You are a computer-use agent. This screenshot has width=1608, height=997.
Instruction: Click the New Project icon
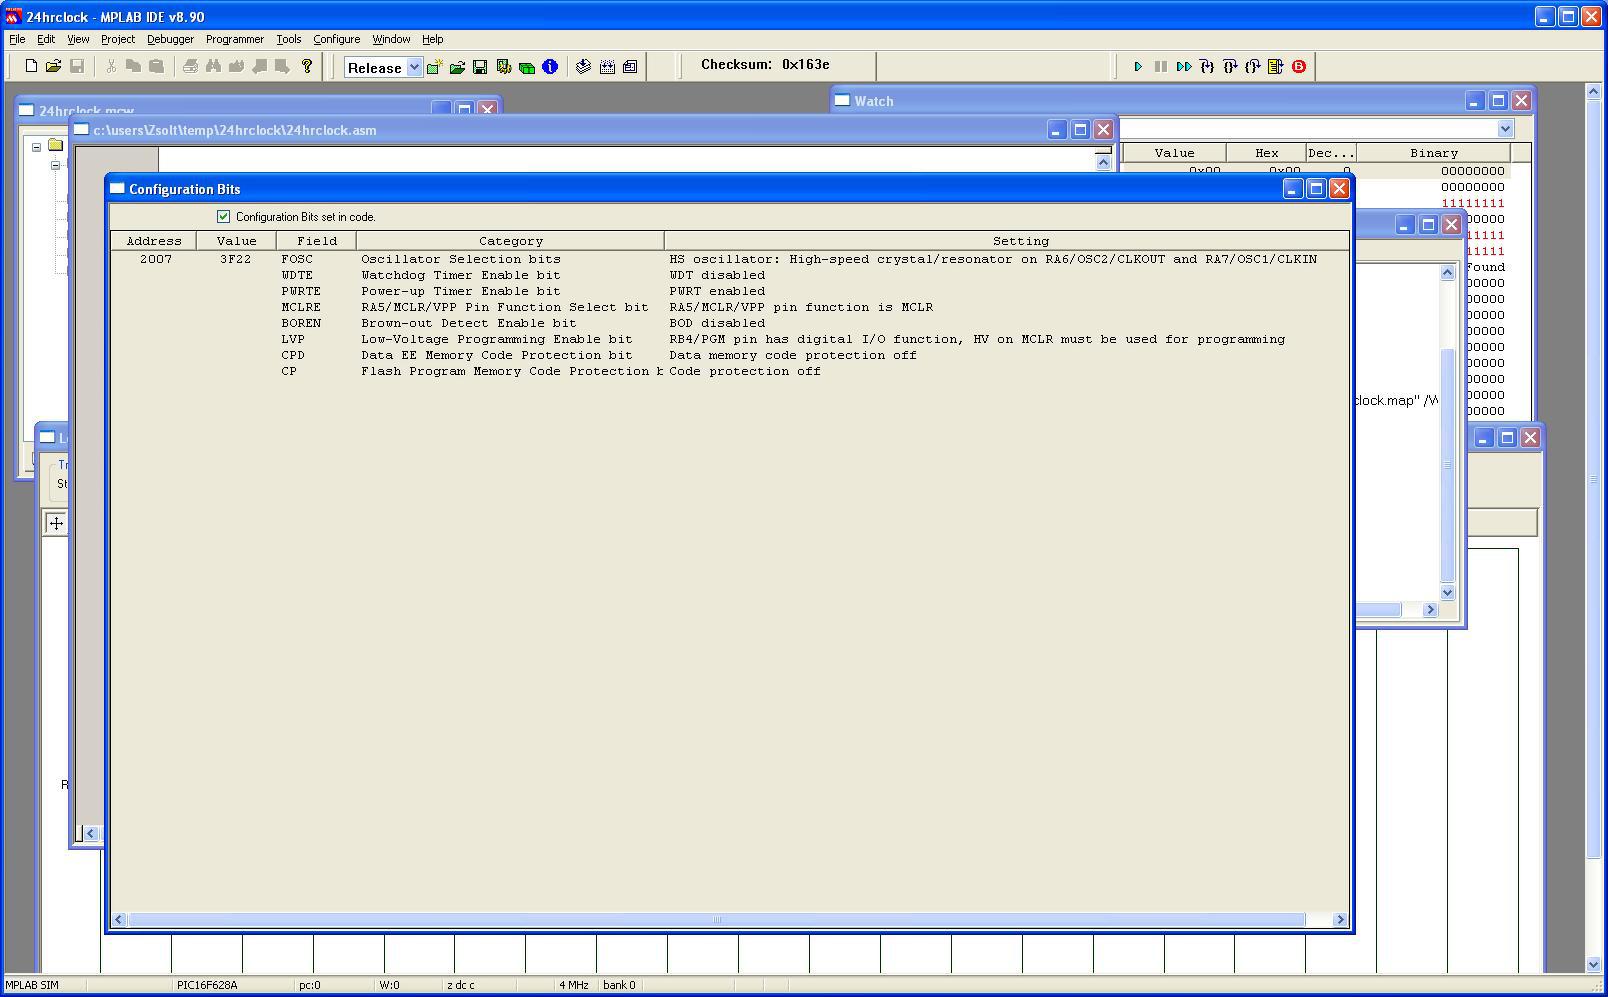(435, 67)
